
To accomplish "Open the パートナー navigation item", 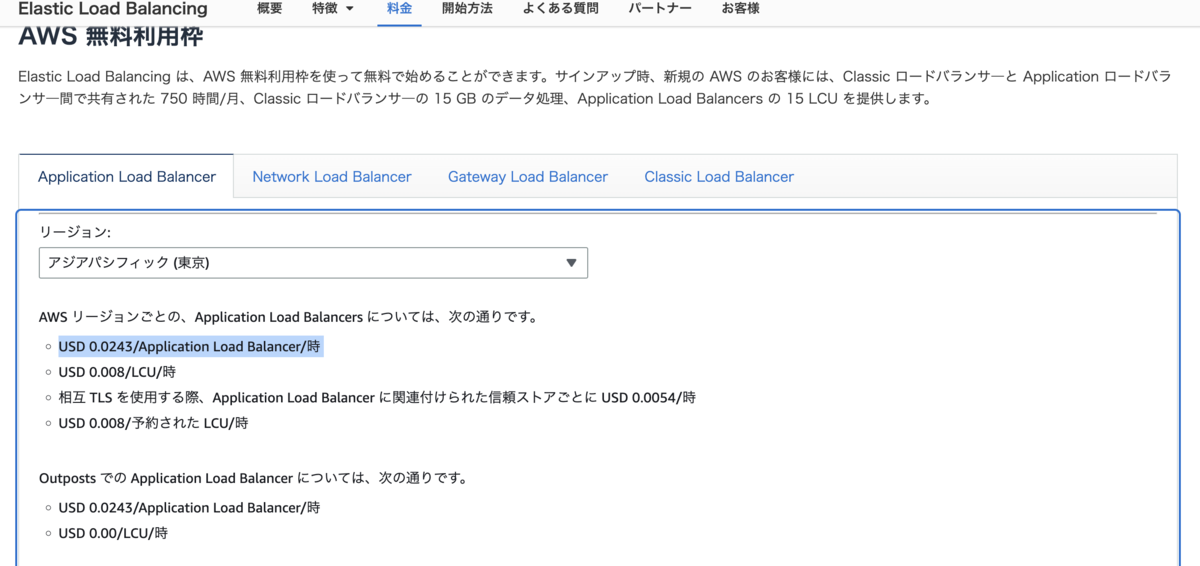I will (660, 9).
